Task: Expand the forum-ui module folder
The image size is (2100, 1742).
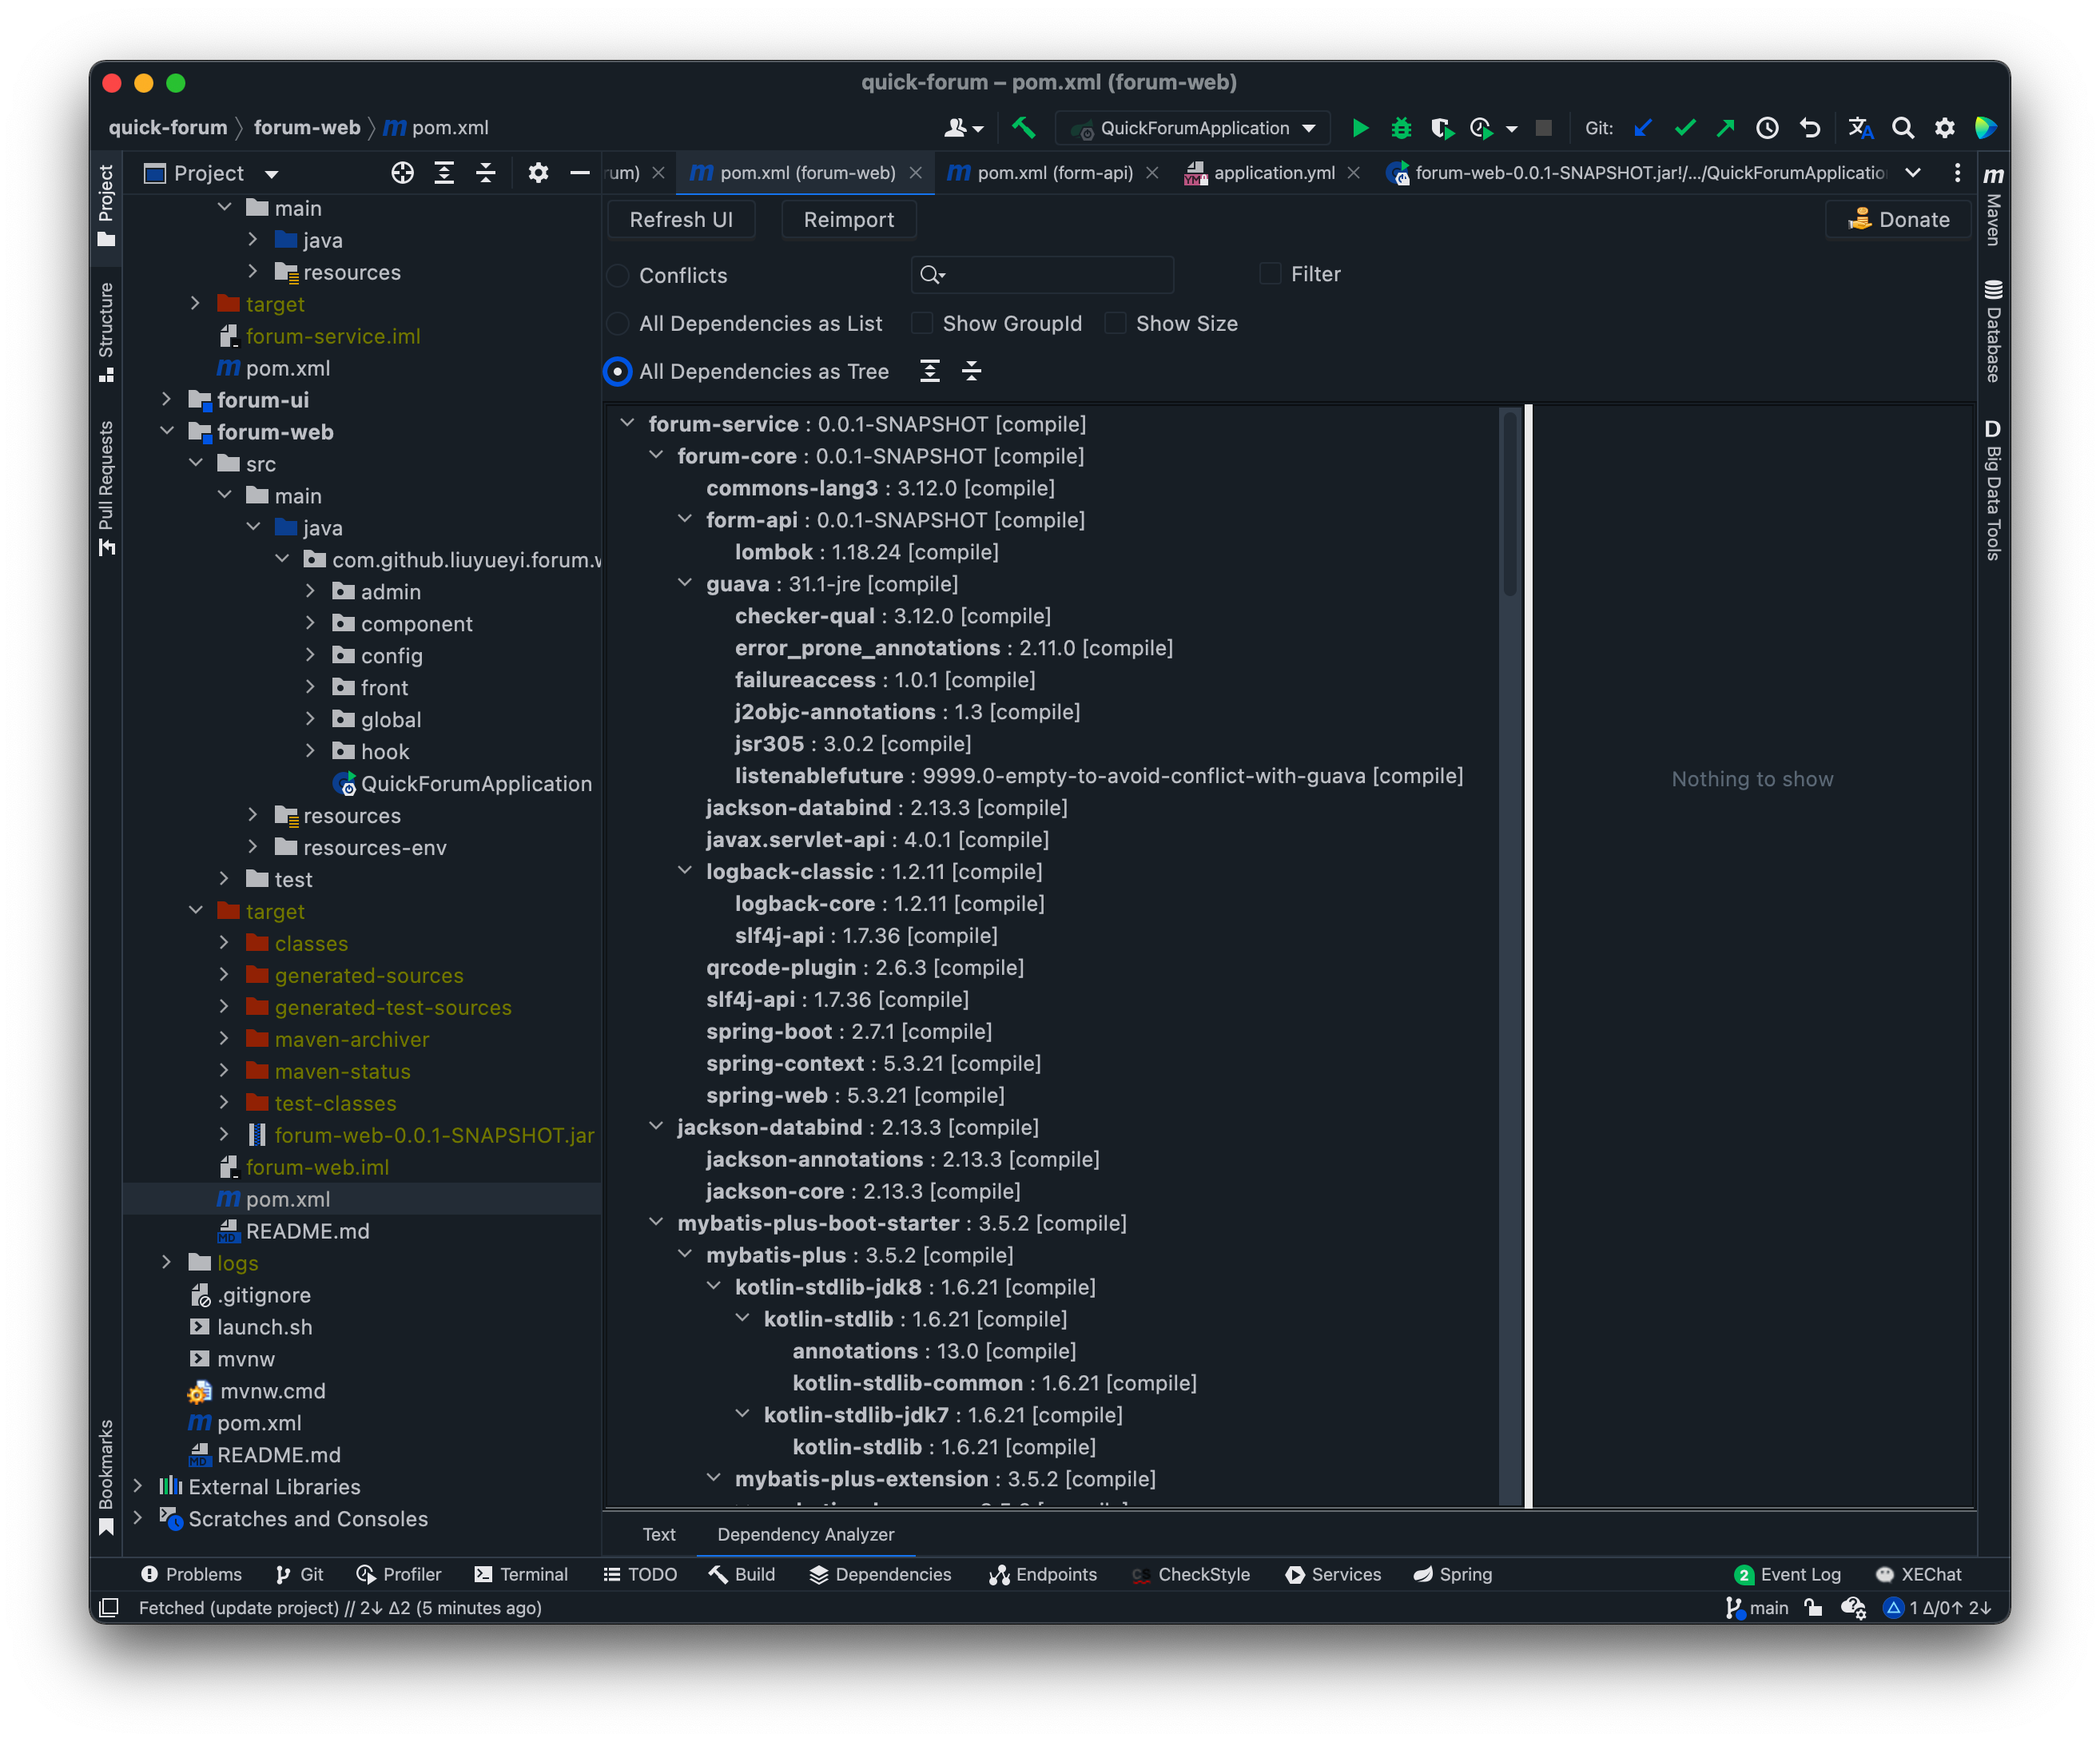Action: click(x=167, y=400)
